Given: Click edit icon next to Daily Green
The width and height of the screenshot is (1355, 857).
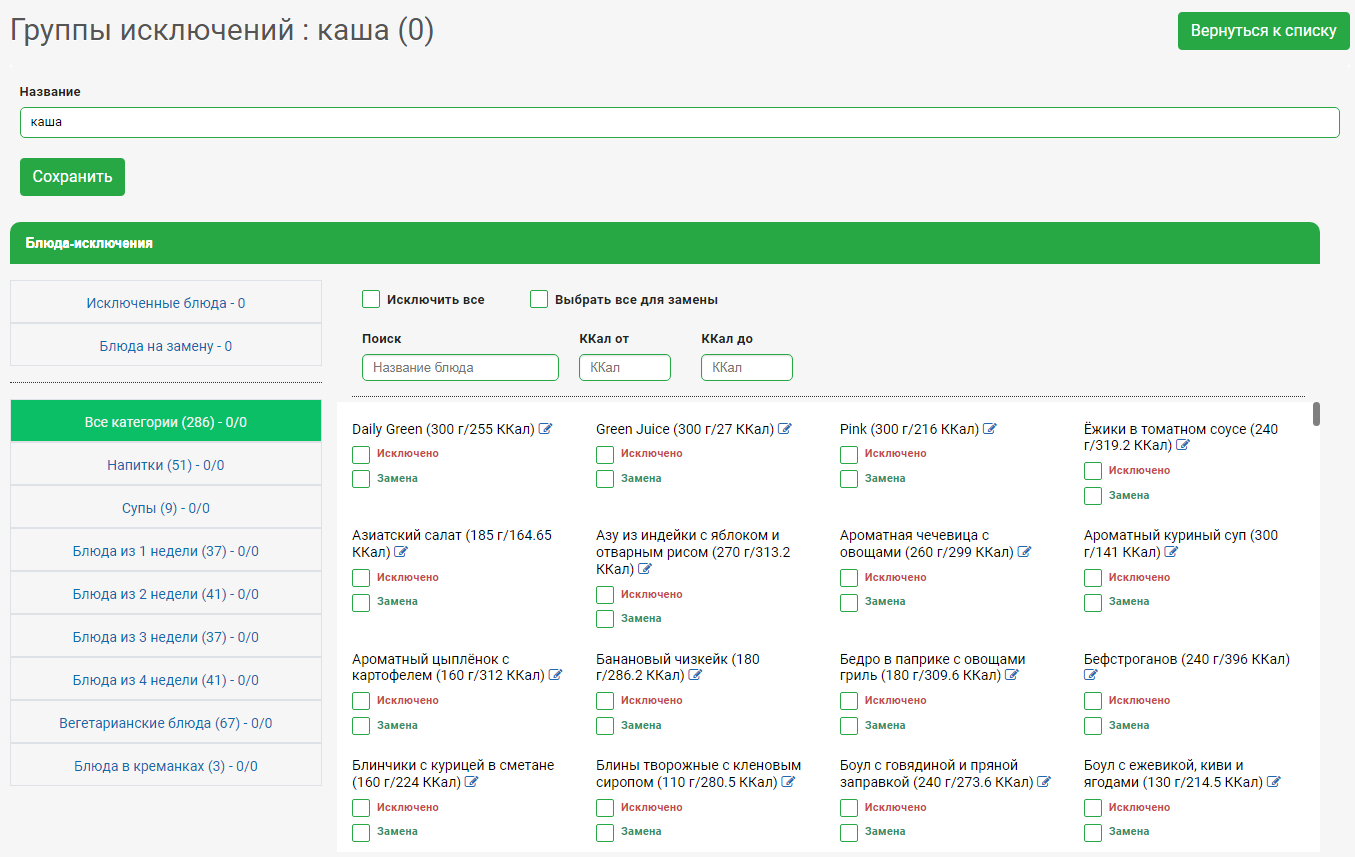Looking at the screenshot, I should coord(546,429).
